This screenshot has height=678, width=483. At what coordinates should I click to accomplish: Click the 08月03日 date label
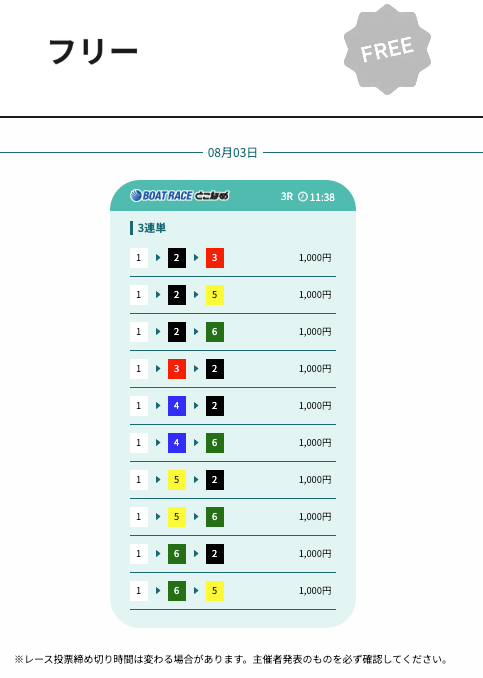233,153
